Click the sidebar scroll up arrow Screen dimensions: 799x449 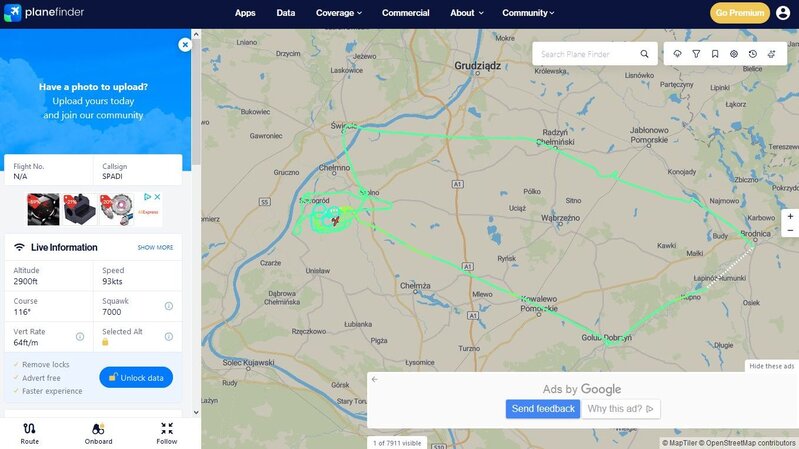(196, 35)
